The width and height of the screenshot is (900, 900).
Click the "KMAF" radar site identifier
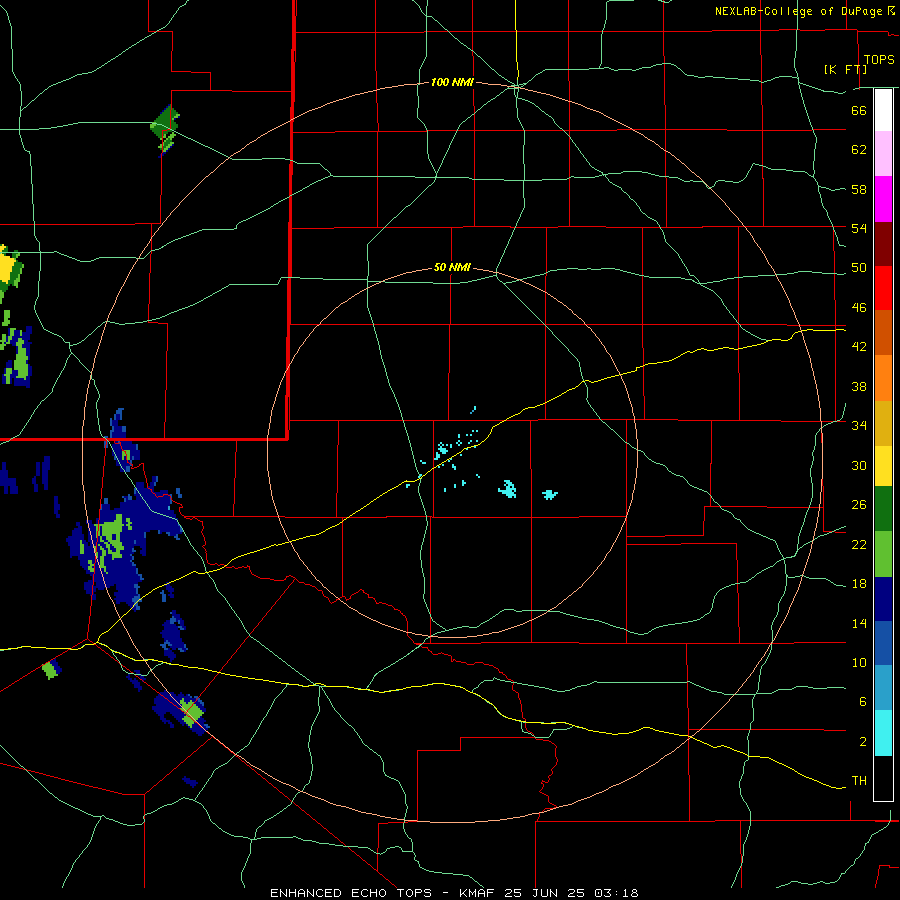click(477, 893)
